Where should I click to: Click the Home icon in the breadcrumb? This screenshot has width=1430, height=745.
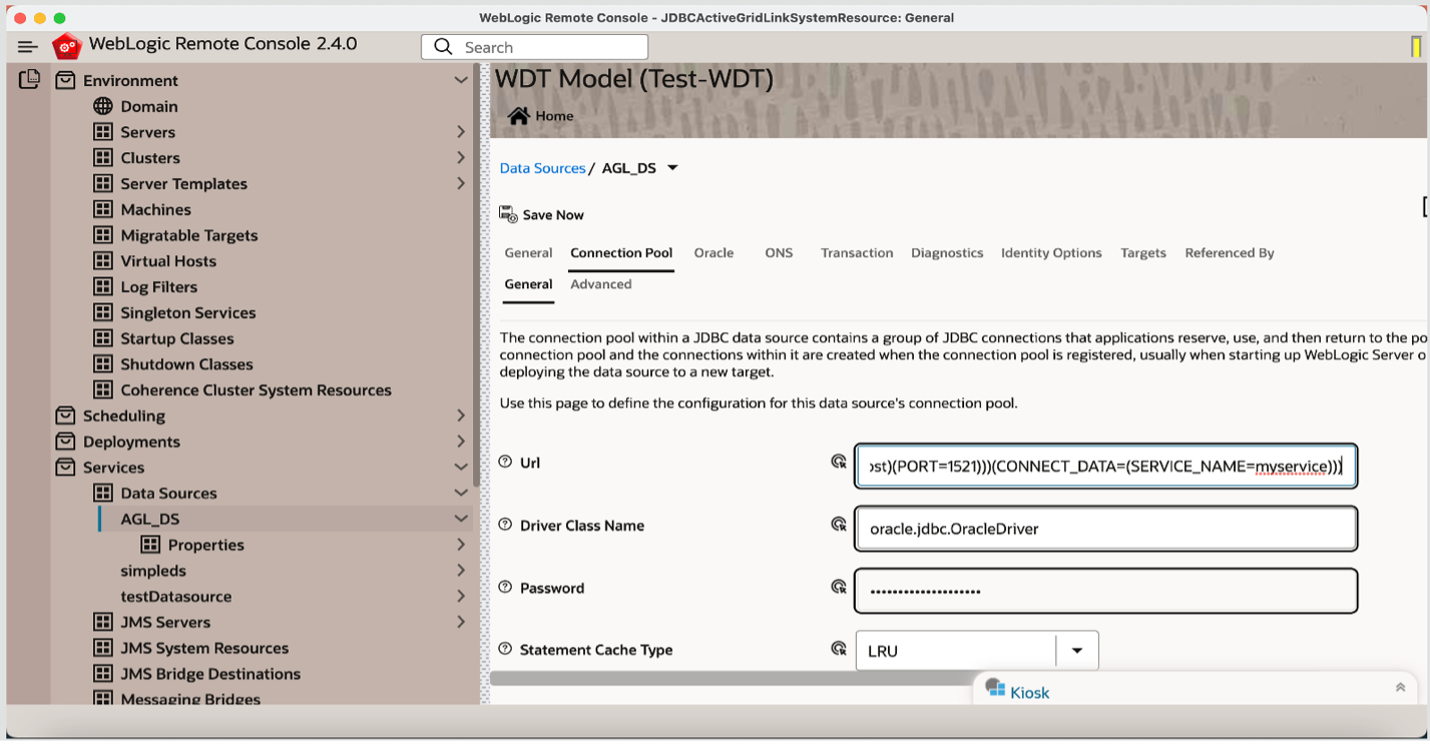[x=517, y=115]
